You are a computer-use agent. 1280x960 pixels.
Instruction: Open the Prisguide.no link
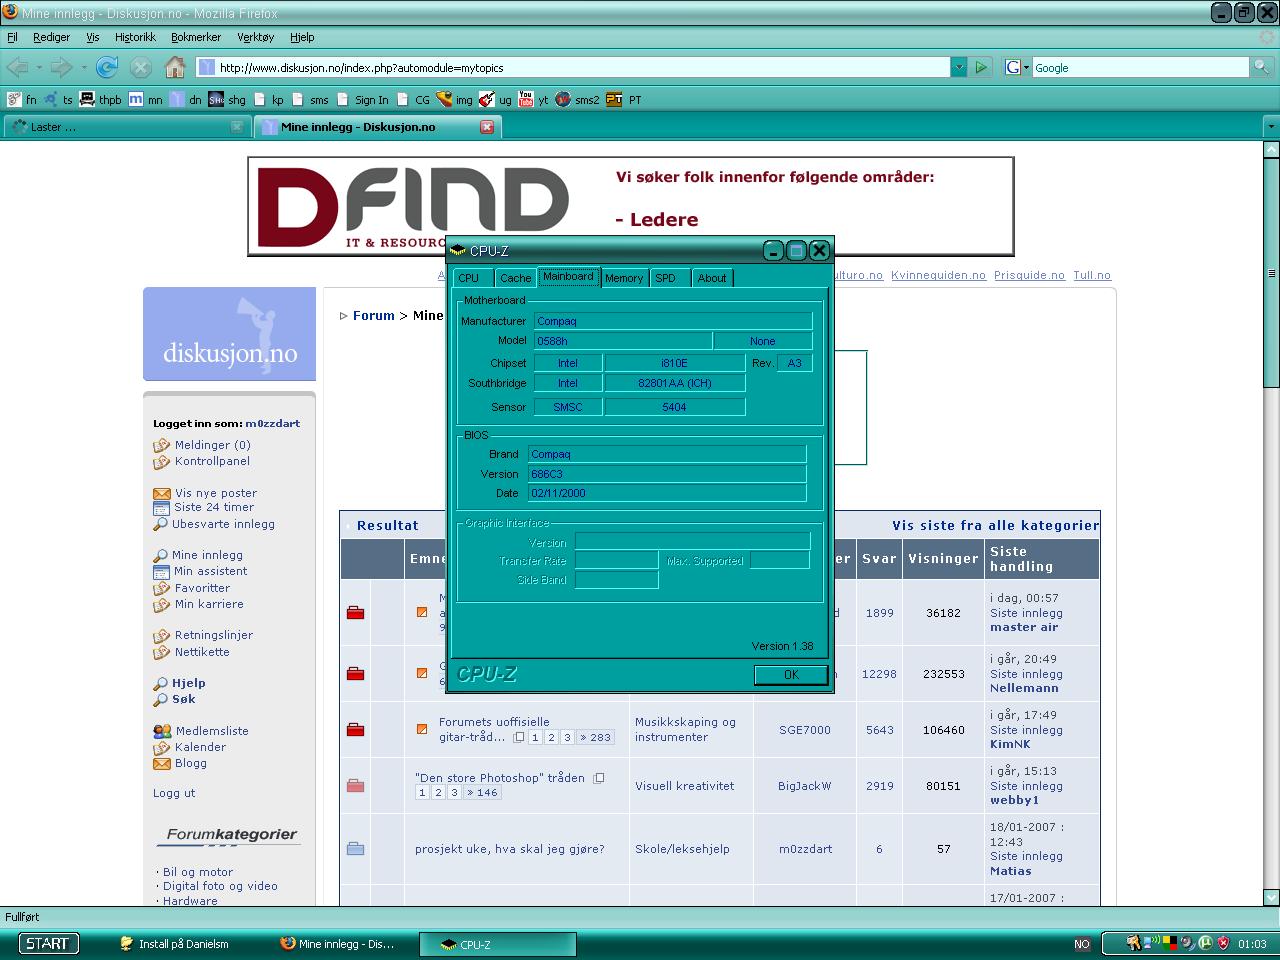[1029, 275]
